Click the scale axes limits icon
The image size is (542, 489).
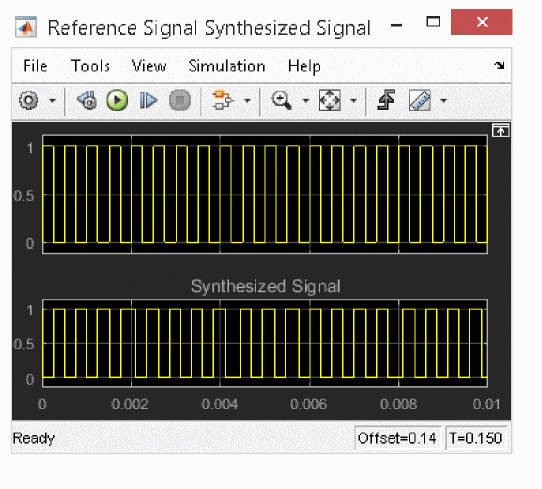point(329,101)
